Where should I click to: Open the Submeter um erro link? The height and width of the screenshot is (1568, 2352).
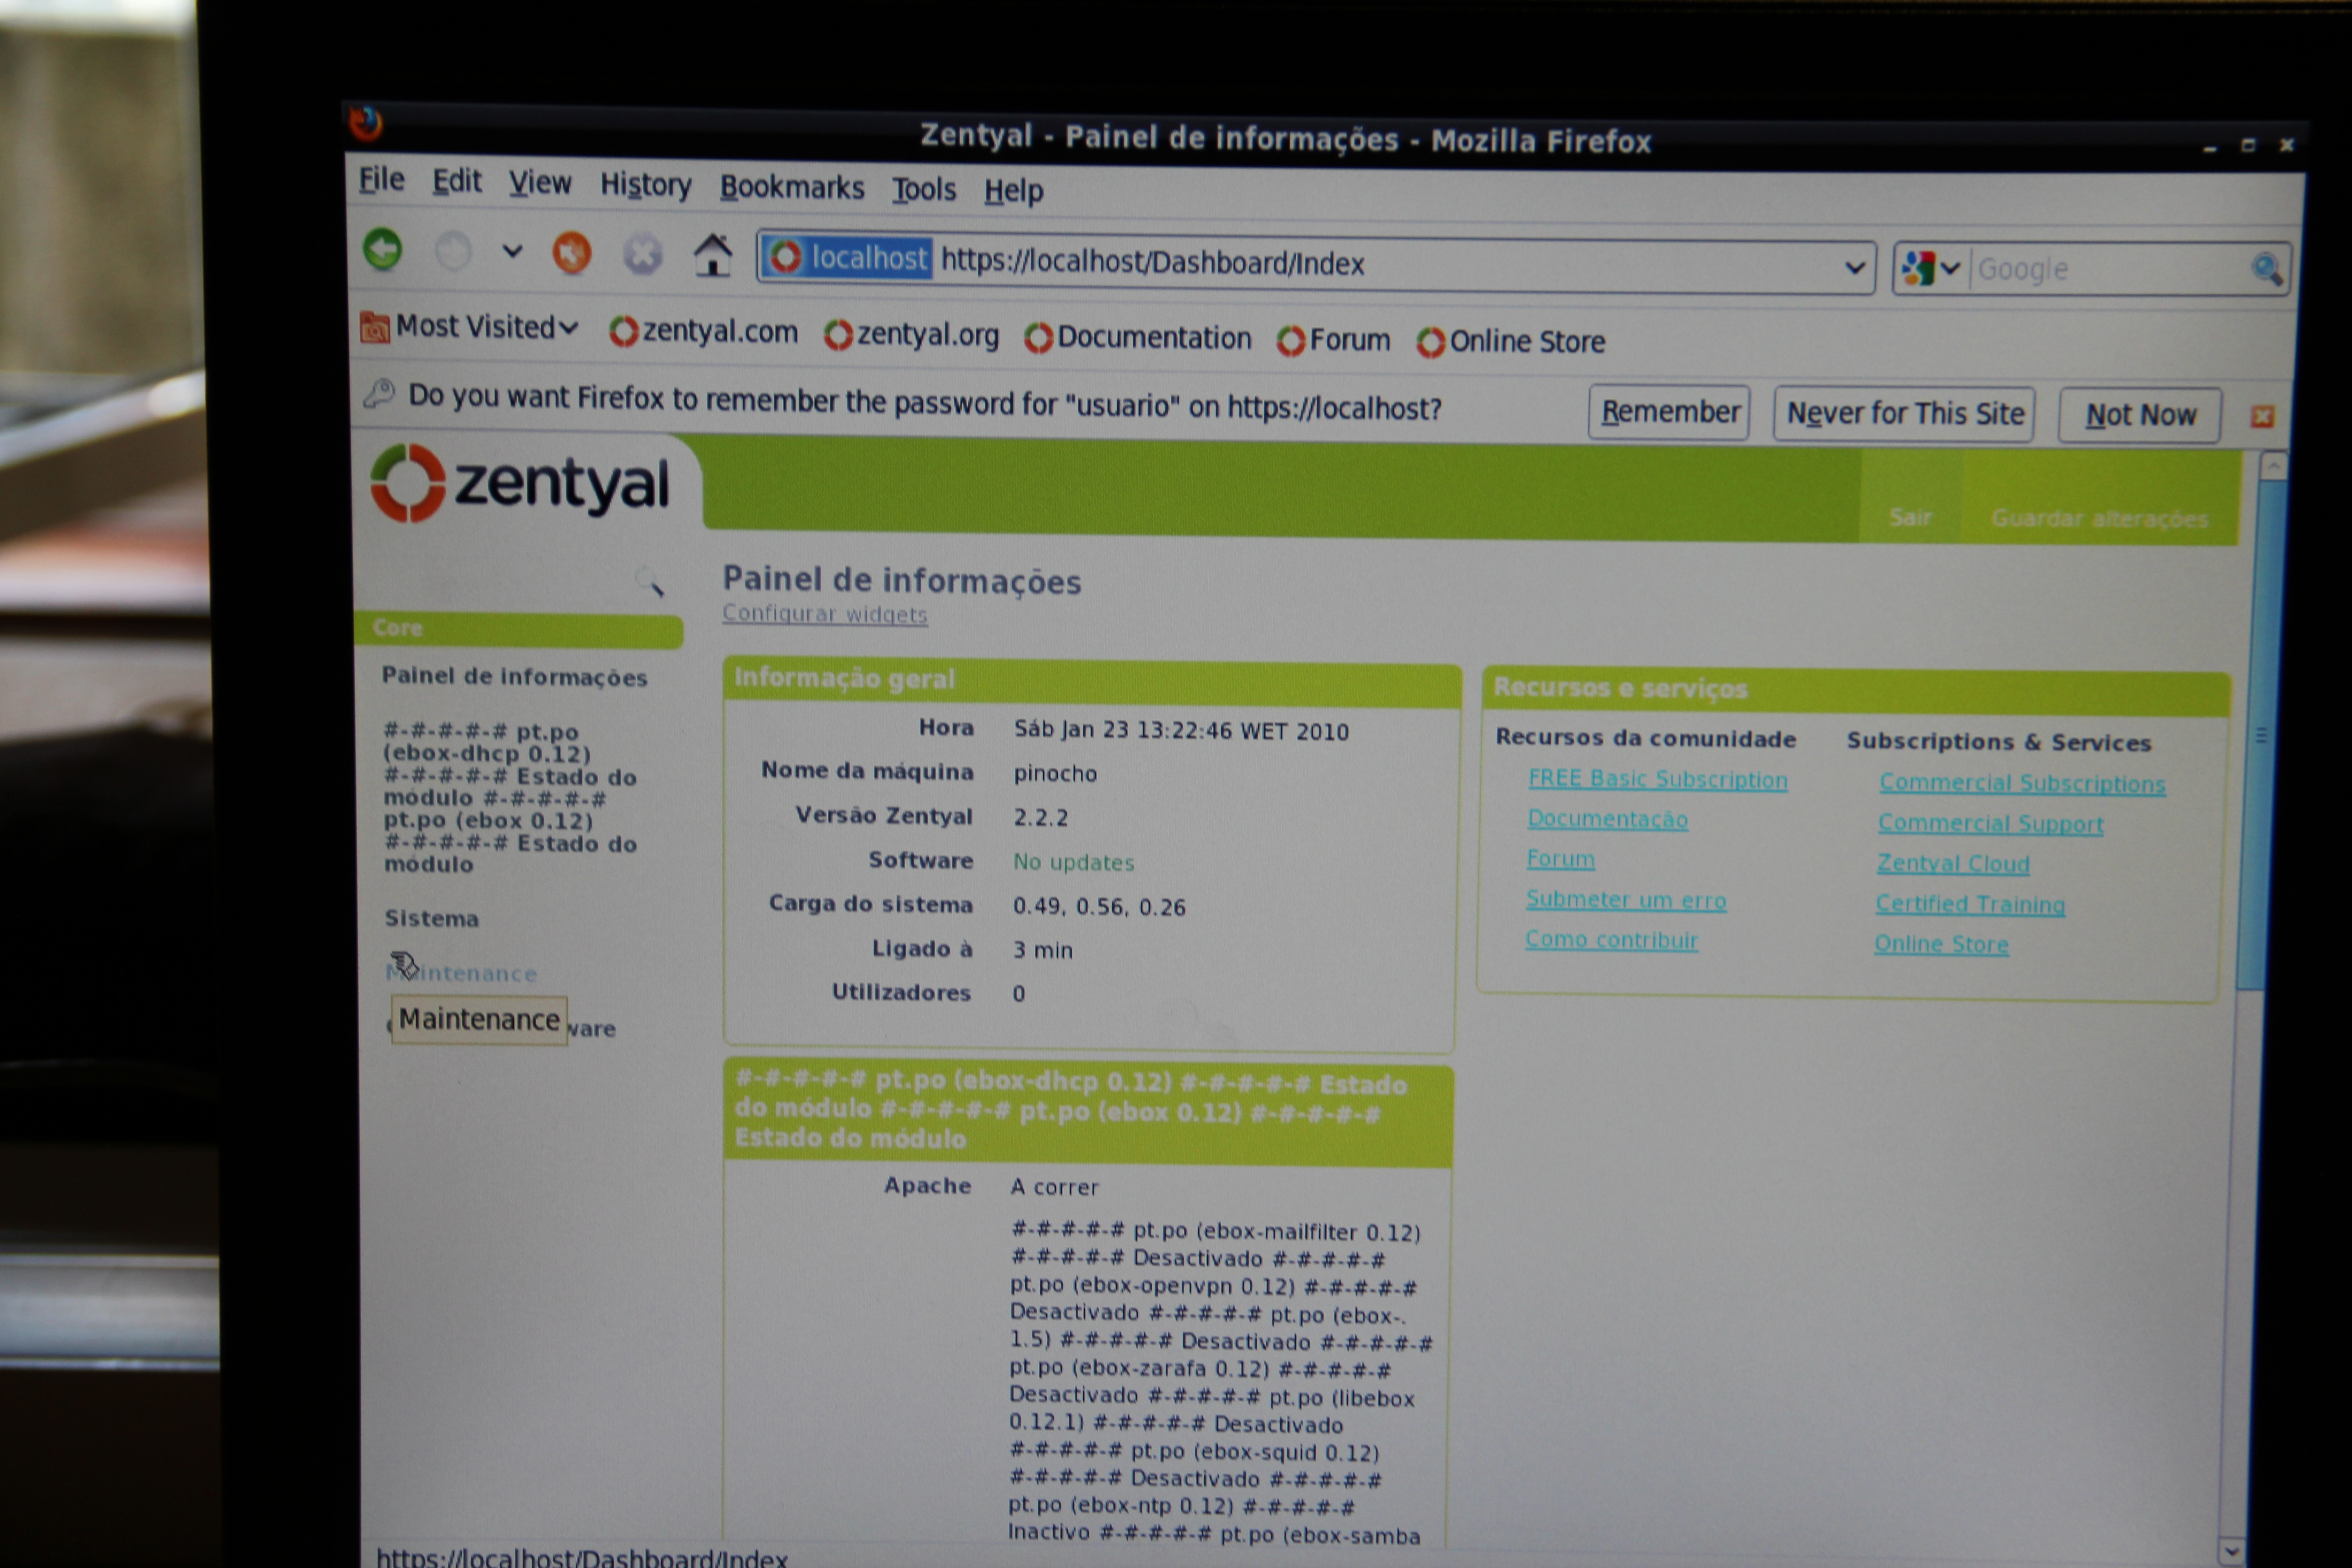(1626, 900)
